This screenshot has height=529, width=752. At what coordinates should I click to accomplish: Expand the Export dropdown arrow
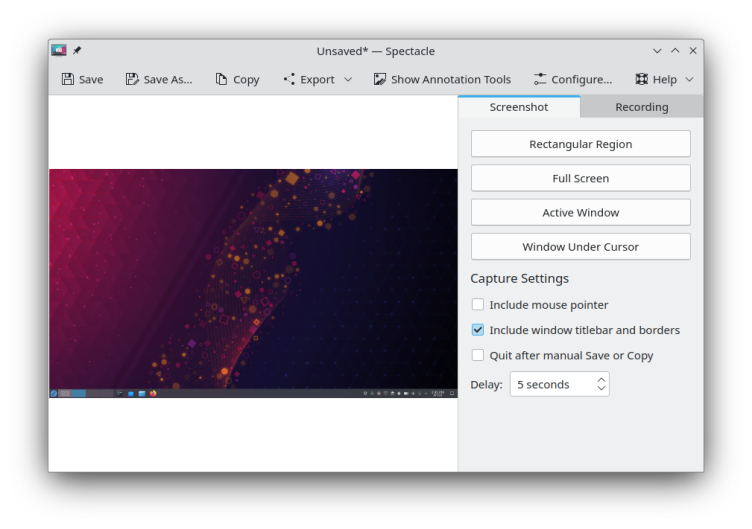point(348,79)
